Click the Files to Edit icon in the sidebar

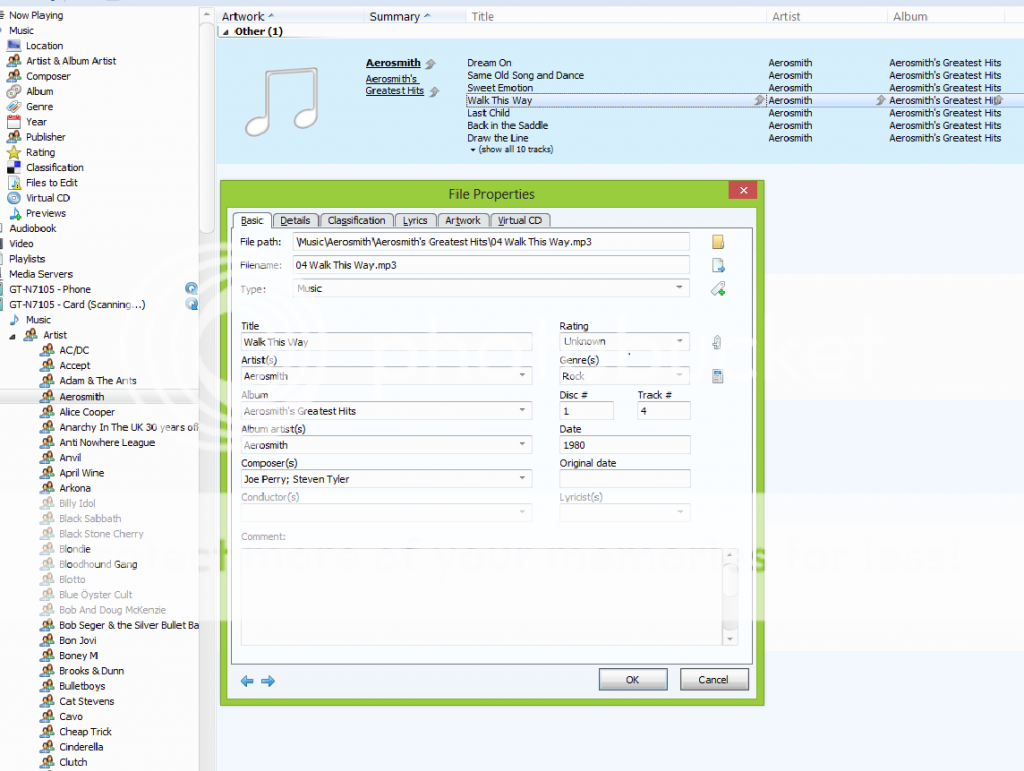tap(14, 183)
